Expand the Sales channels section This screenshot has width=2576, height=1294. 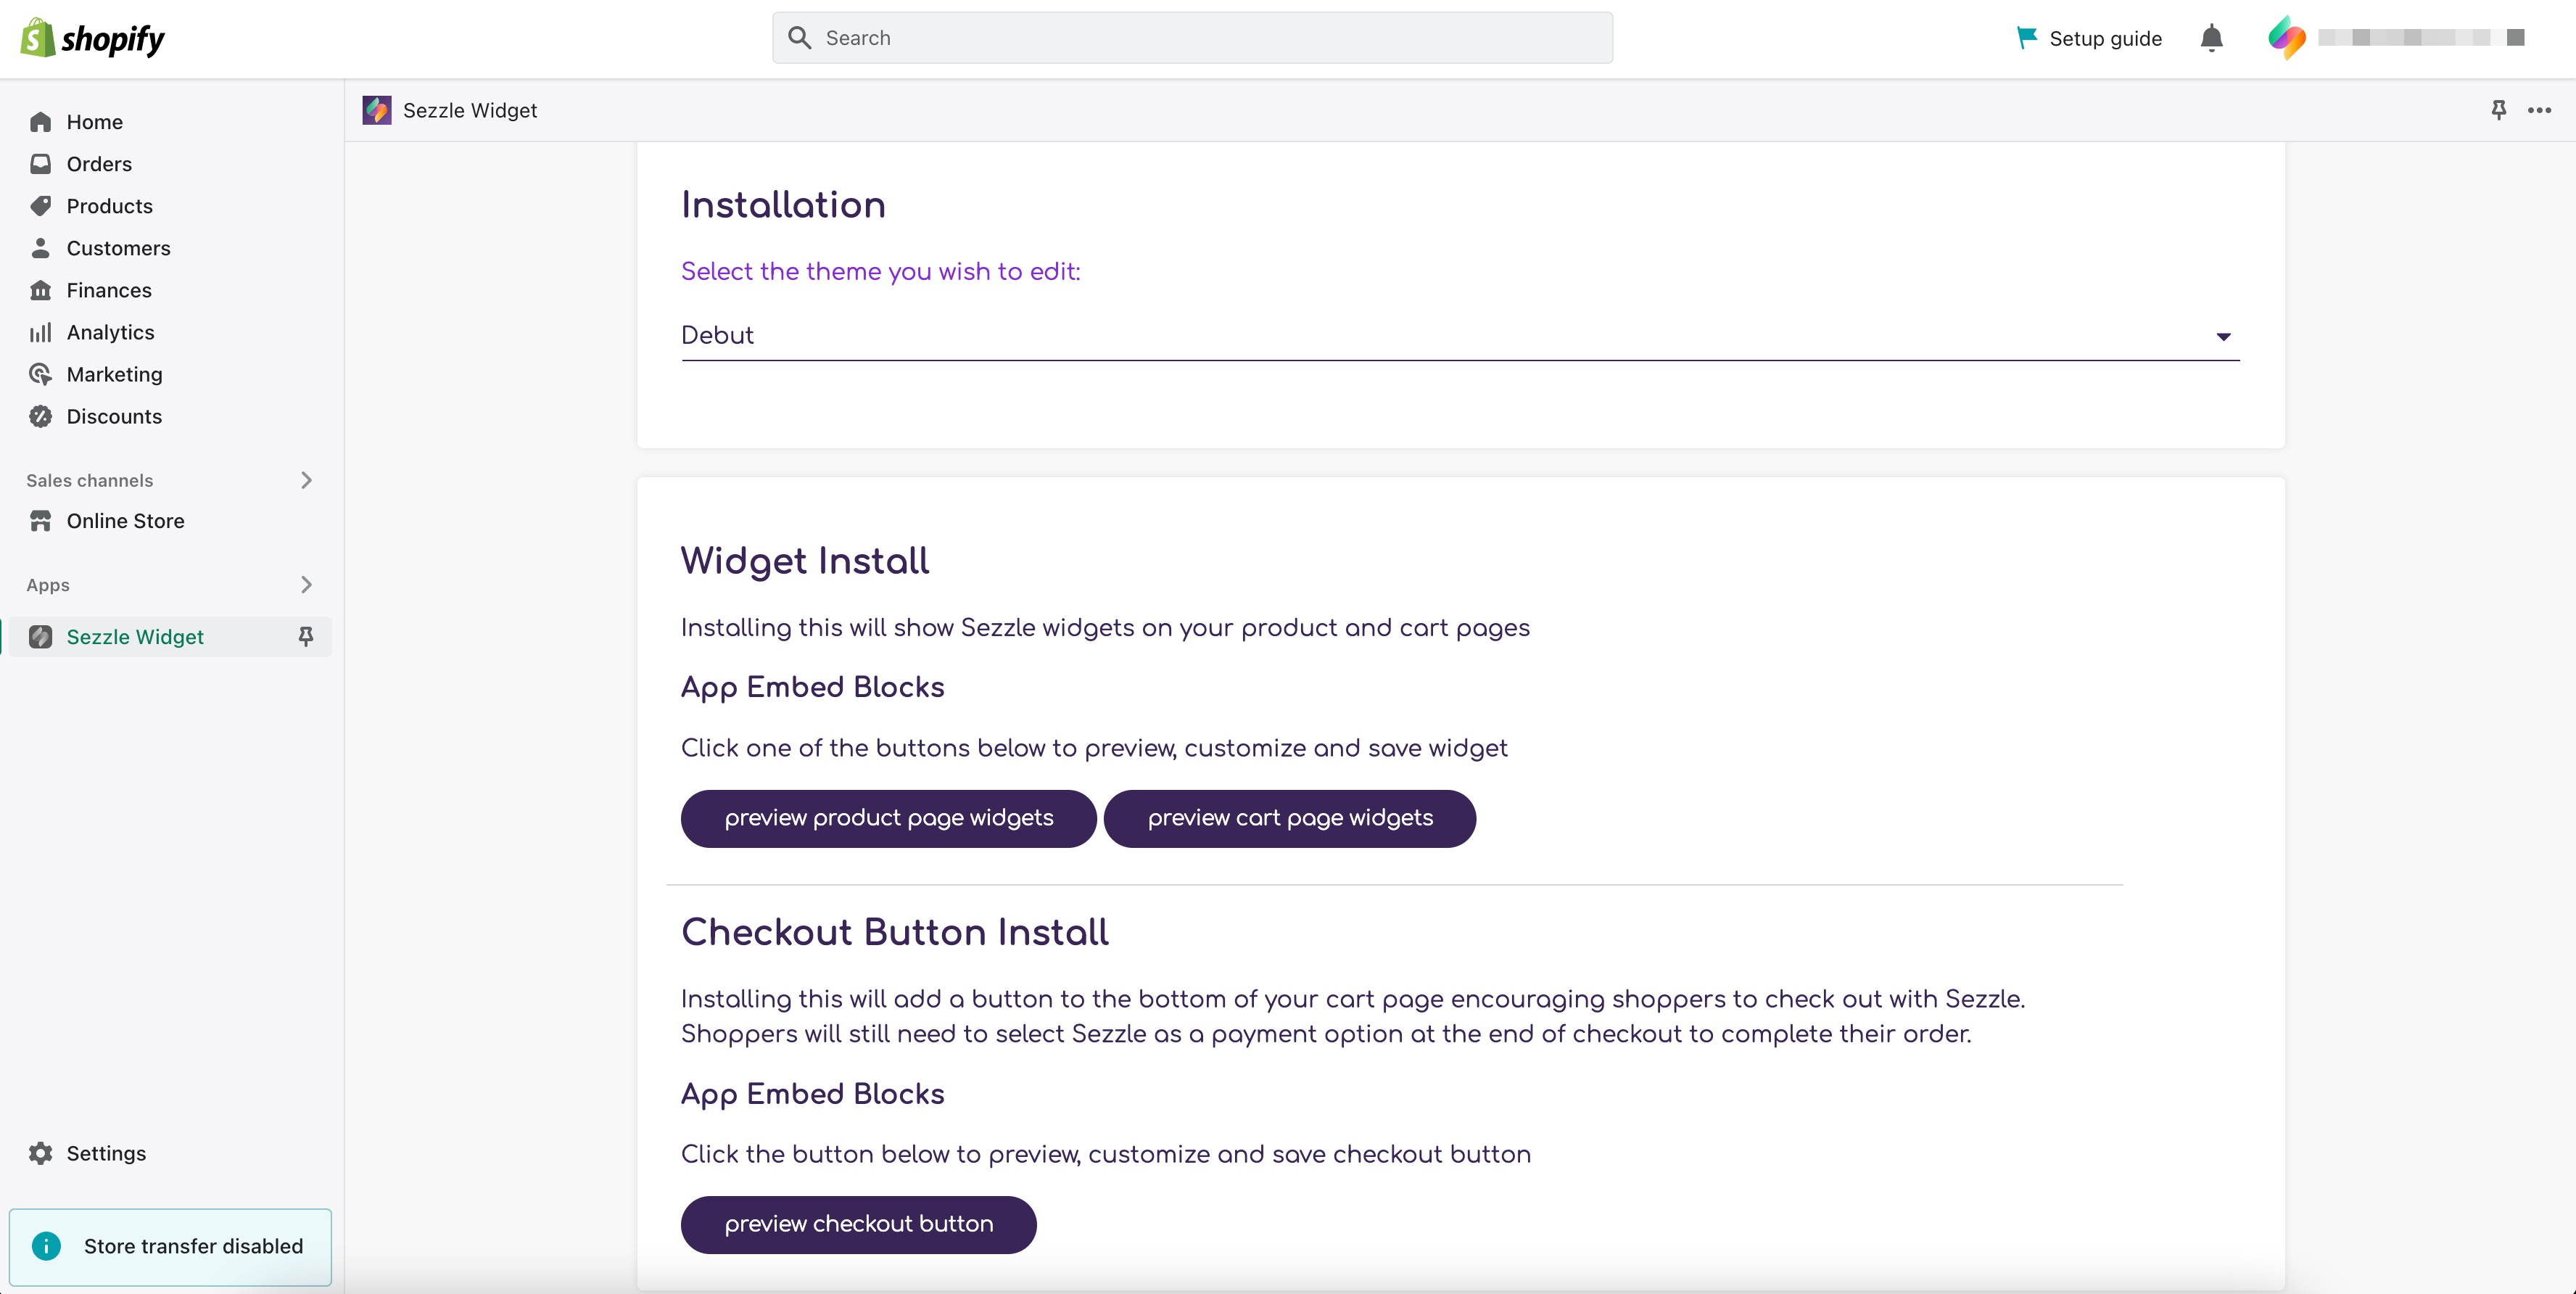(x=306, y=480)
